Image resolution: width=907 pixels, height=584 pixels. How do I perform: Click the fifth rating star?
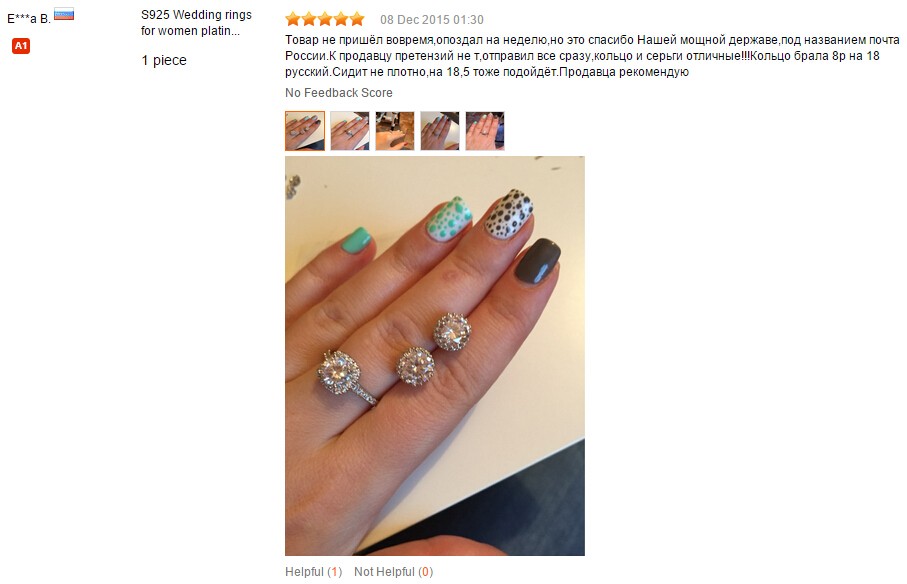(x=357, y=20)
